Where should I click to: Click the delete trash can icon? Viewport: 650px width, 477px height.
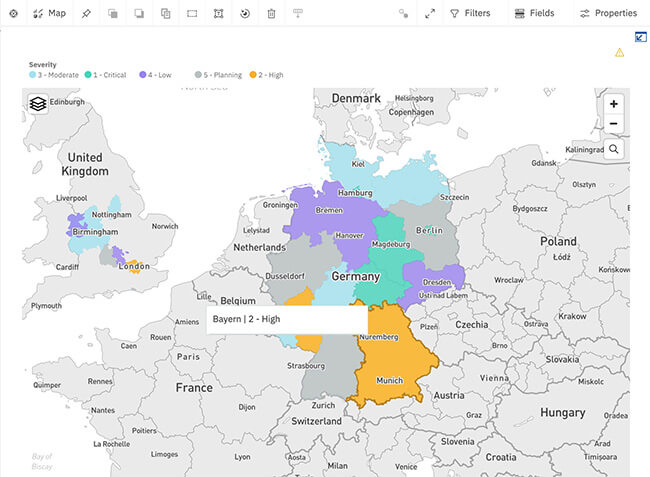coord(271,14)
